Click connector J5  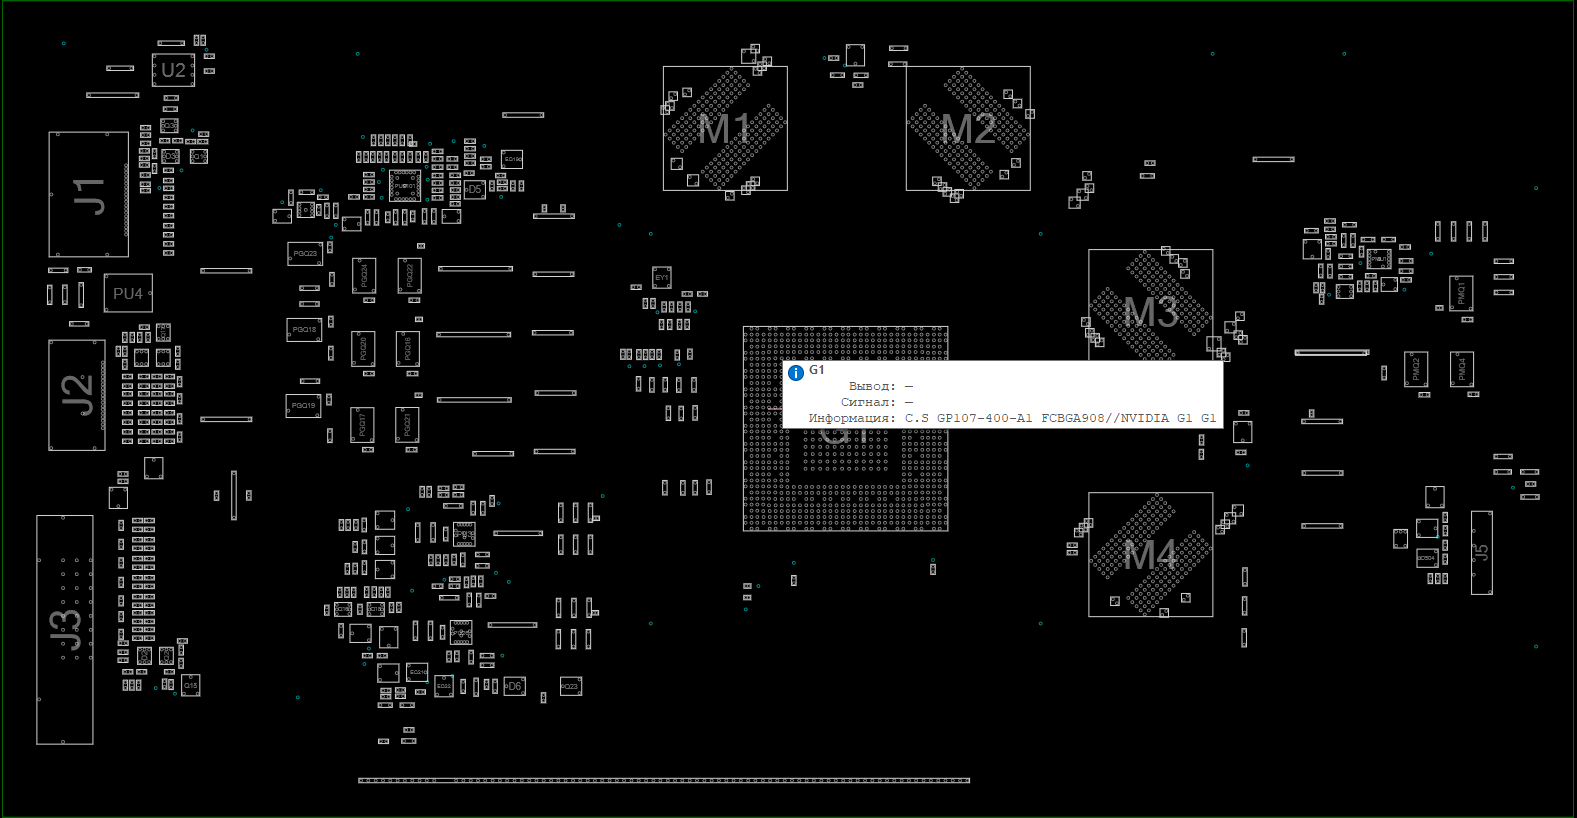click(x=1481, y=552)
